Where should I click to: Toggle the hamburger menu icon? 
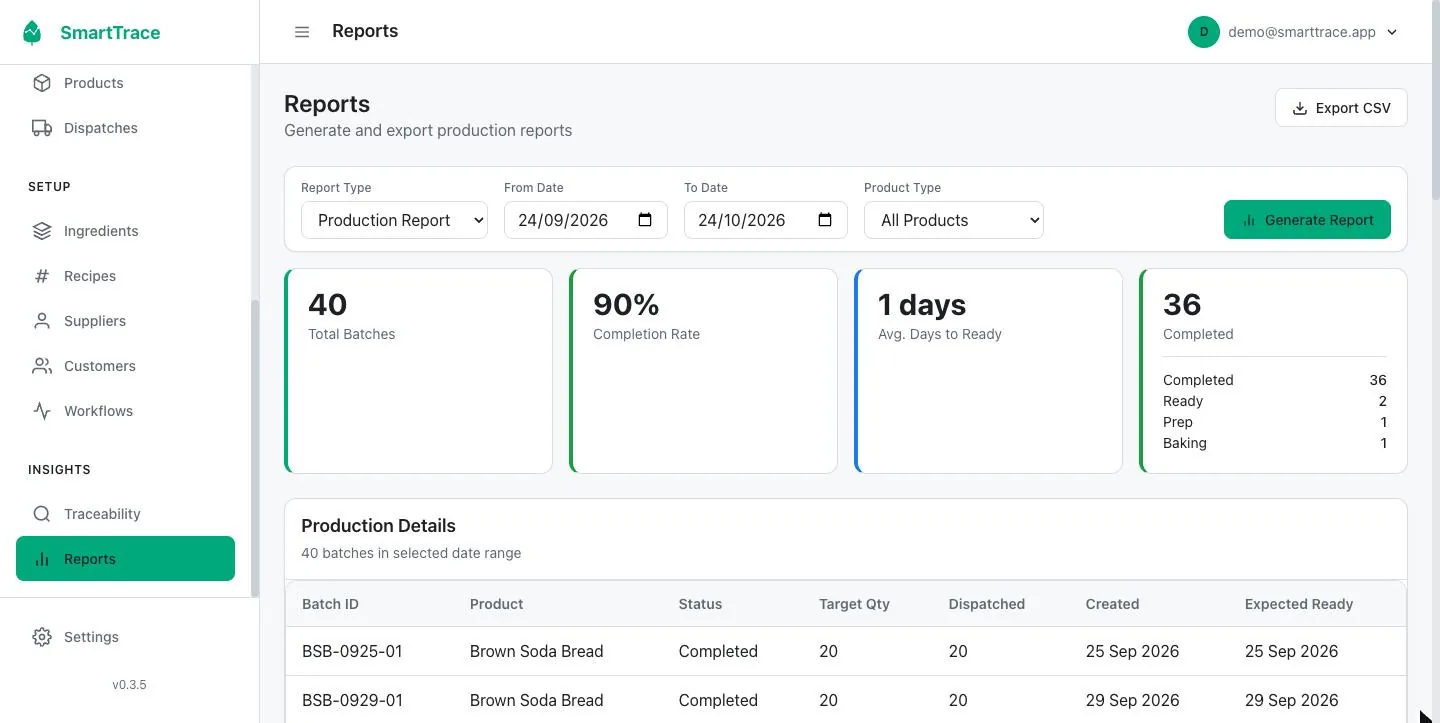[x=302, y=32]
